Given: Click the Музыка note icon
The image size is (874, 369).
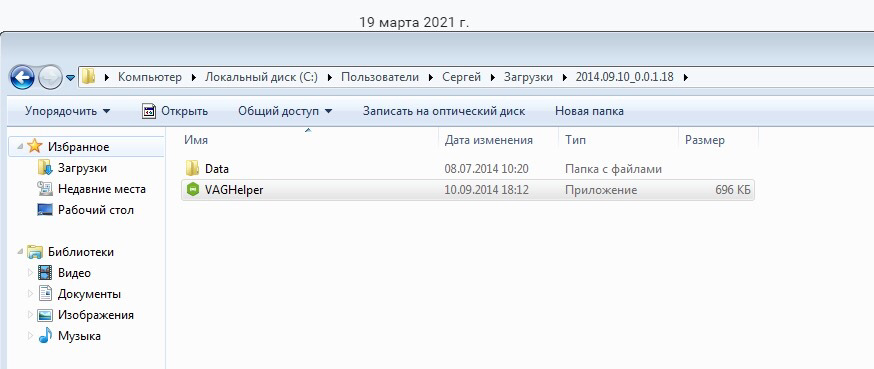Looking at the screenshot, I should 45,336.
